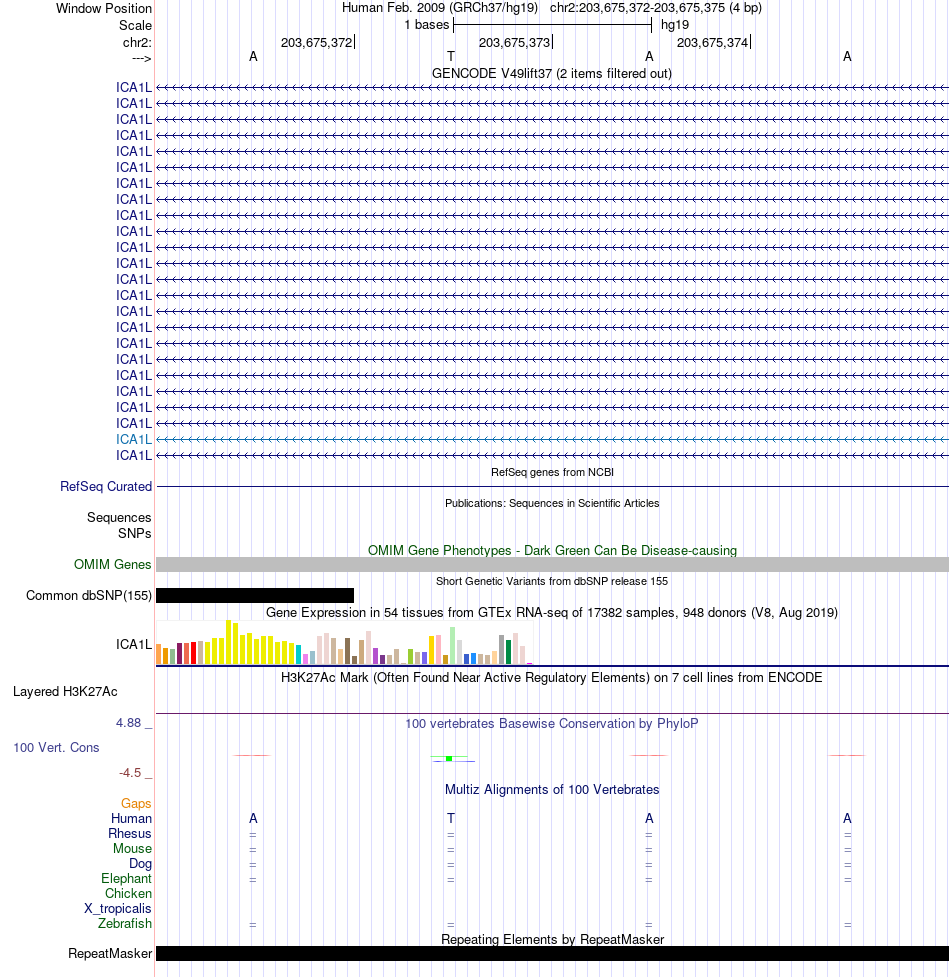Open 100 vertebrates Basewise Conservation by PhyloP title

point(552,724)
